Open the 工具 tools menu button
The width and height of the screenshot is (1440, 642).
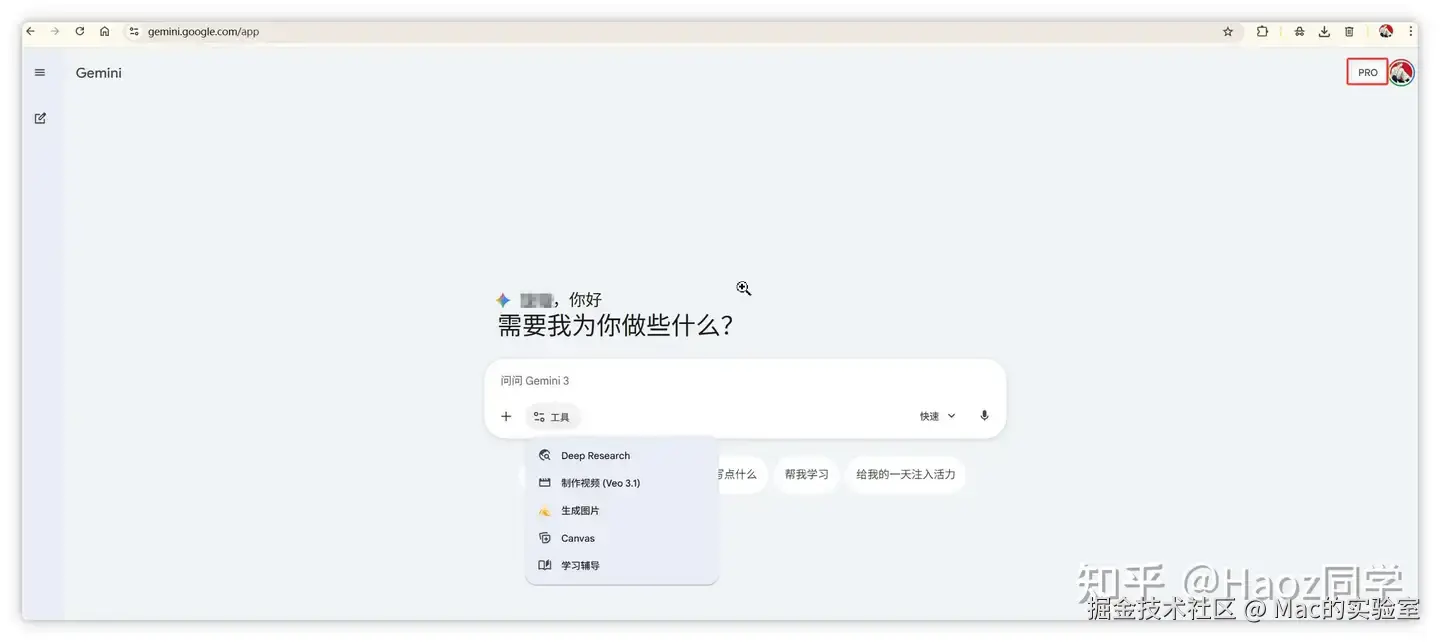click(552, 417)
